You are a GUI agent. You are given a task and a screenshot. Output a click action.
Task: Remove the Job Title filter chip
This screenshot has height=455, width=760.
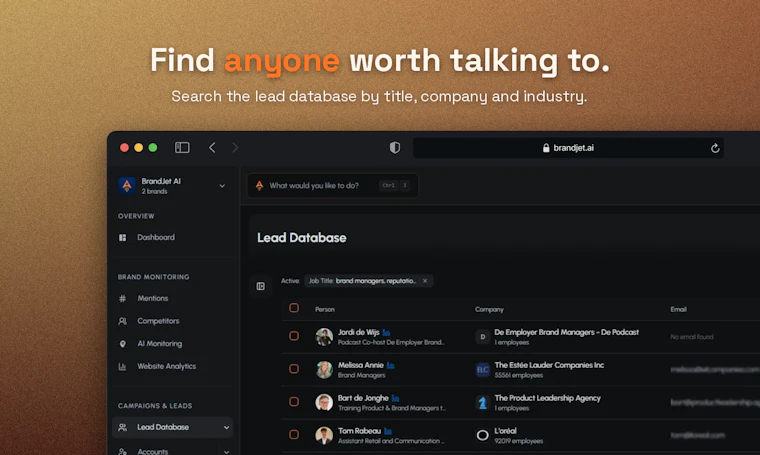[x=425, y=281]
